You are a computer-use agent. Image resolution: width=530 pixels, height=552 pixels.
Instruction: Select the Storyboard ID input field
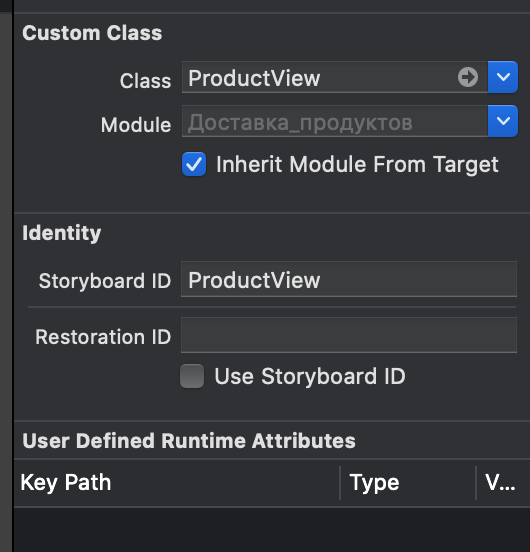click(349, 279)
